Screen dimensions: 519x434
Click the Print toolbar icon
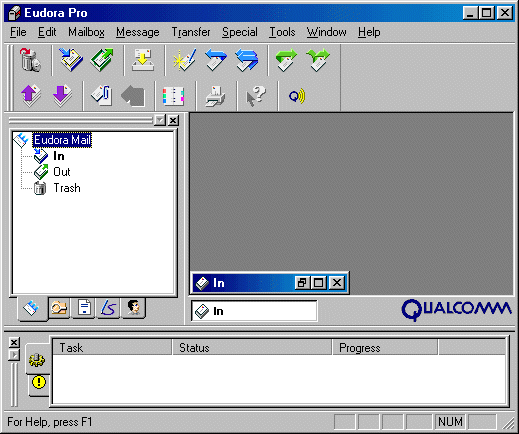pos(215,96)
